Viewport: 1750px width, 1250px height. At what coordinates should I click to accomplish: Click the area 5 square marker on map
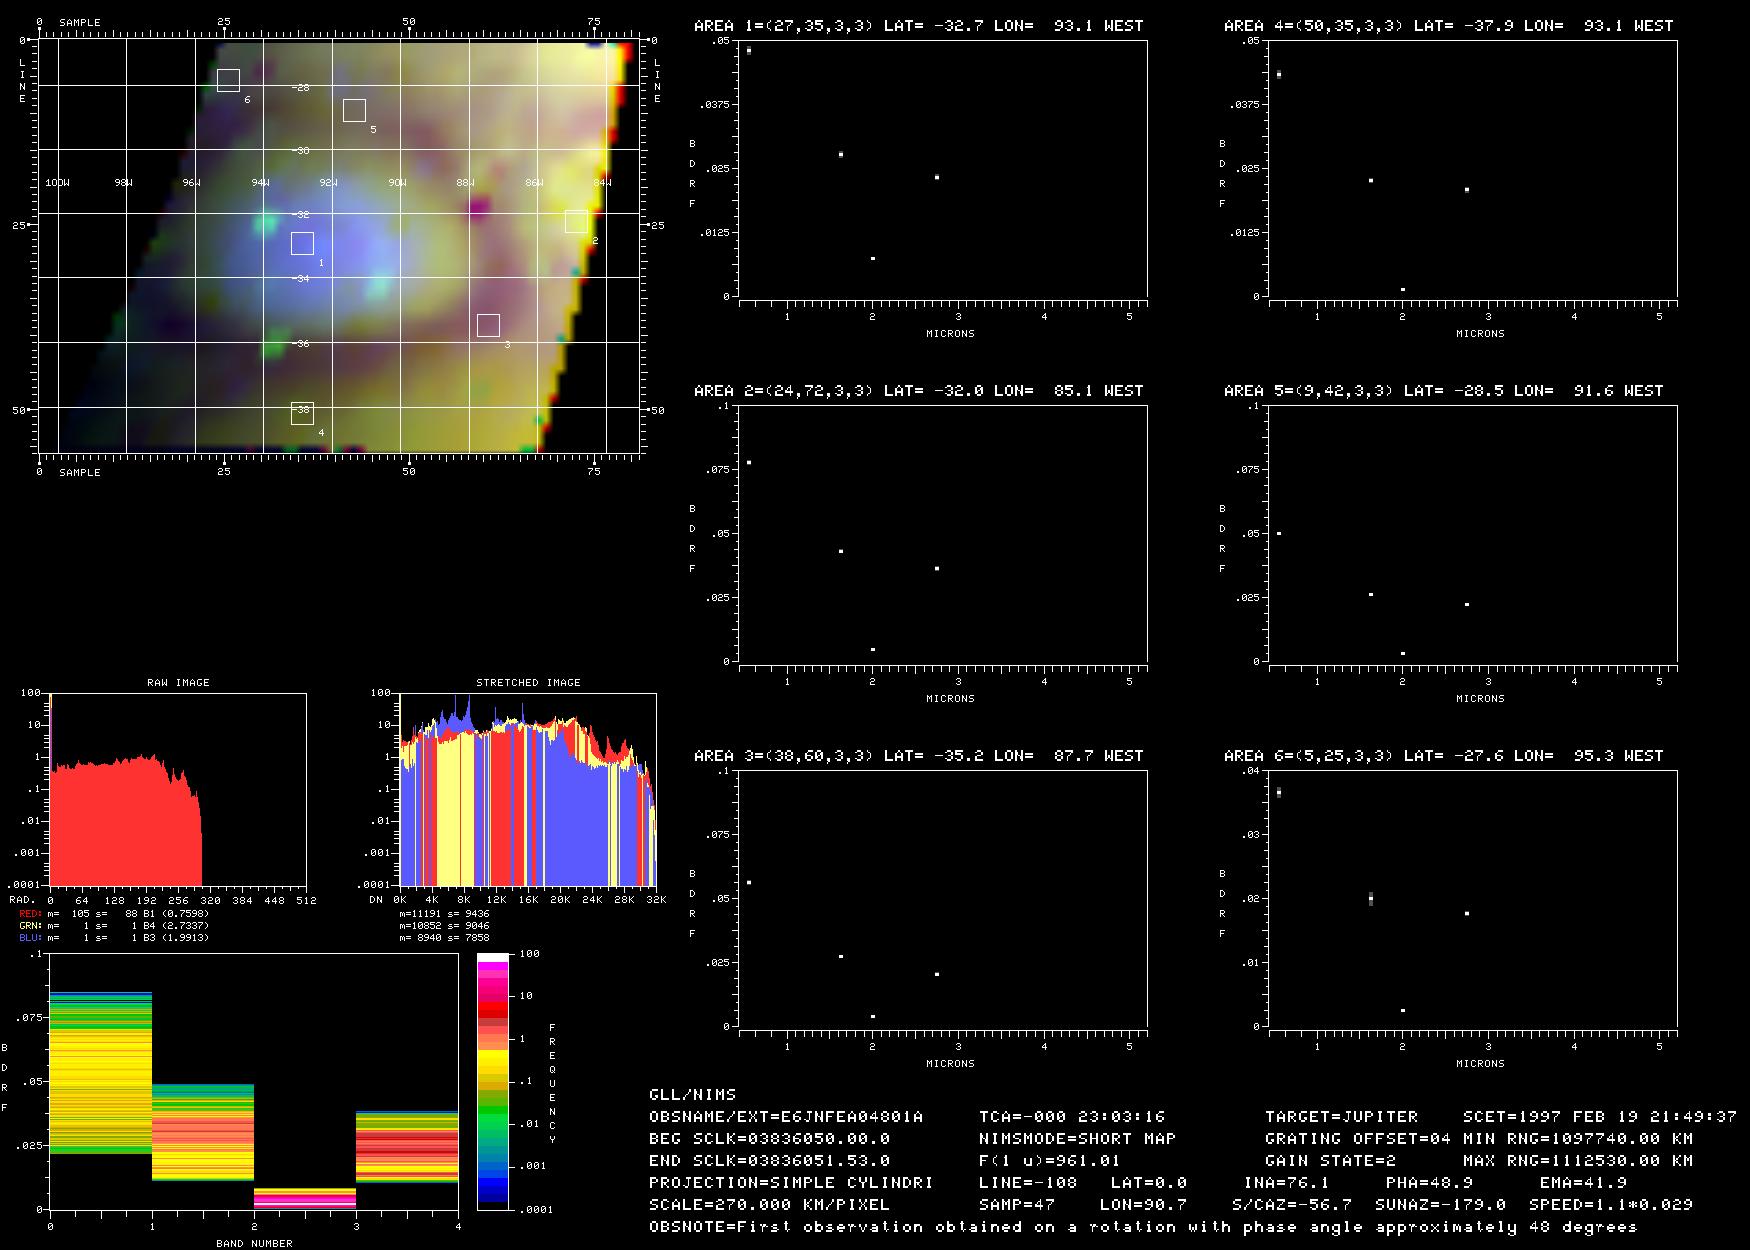(354, 111)
